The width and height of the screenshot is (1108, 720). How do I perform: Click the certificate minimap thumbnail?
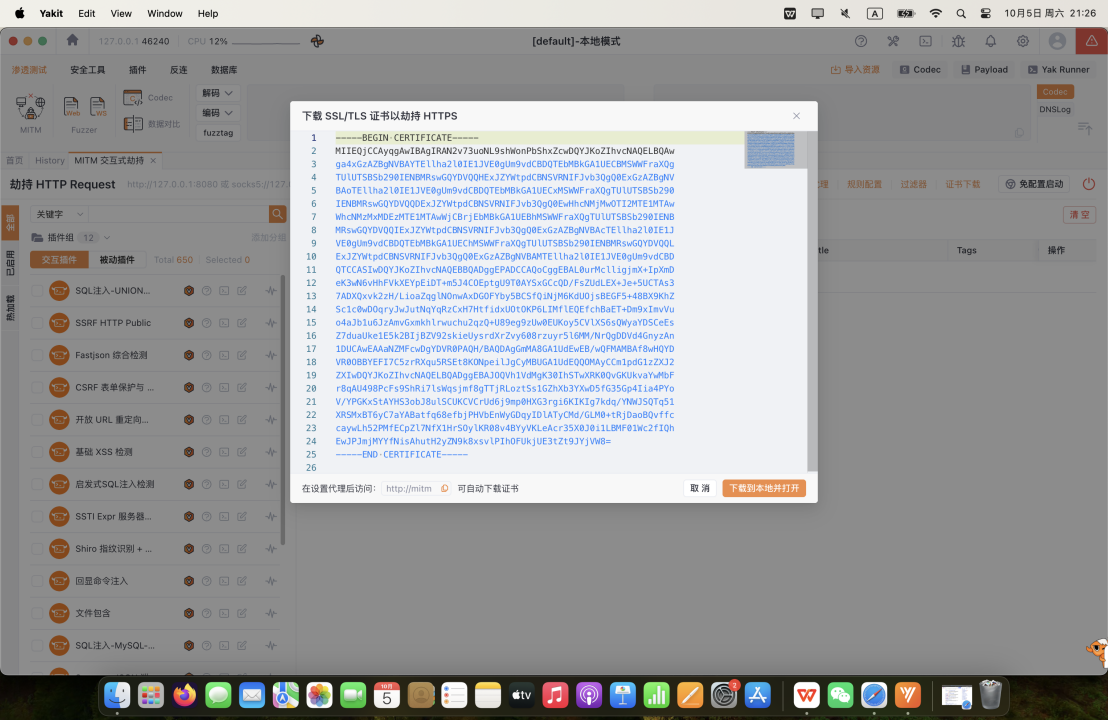(x=770, y=150)
